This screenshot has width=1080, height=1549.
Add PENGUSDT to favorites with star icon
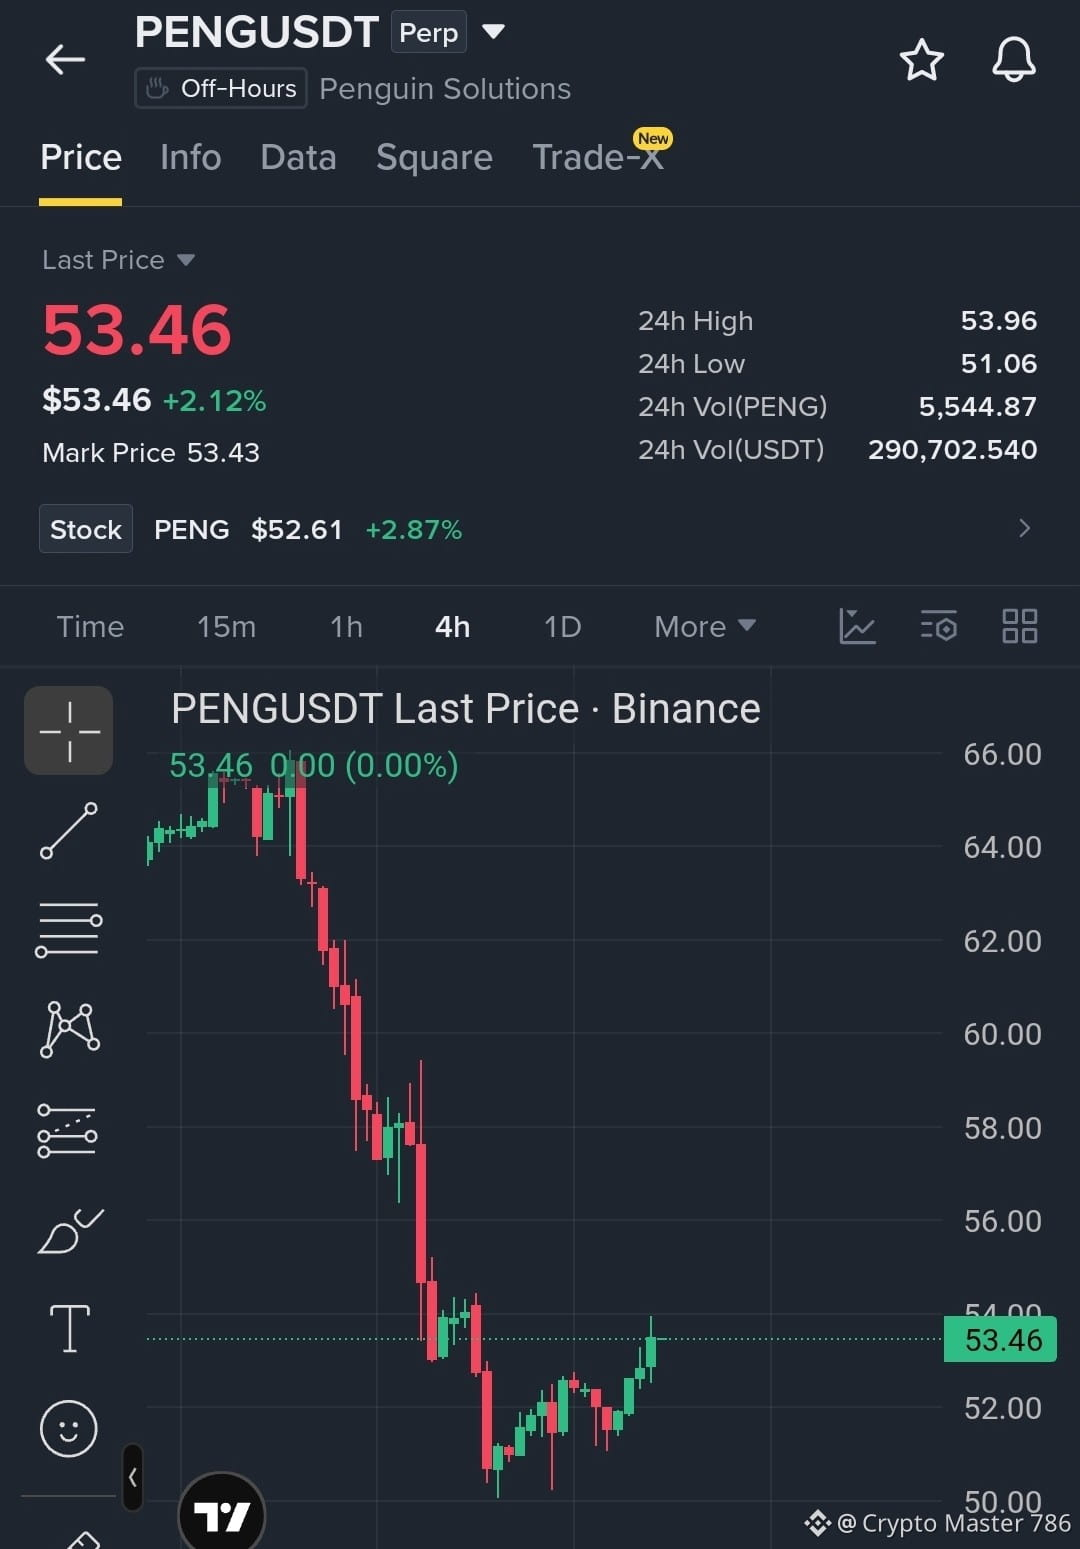(922, 60)
